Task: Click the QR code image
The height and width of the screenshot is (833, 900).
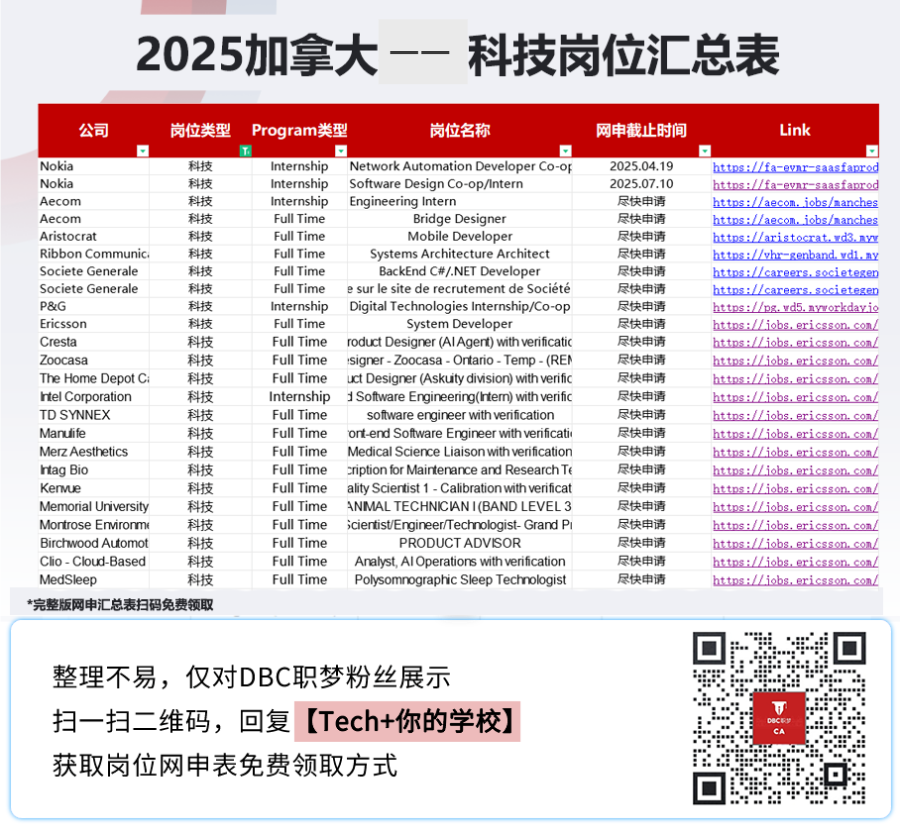Action: click(779, 718)
